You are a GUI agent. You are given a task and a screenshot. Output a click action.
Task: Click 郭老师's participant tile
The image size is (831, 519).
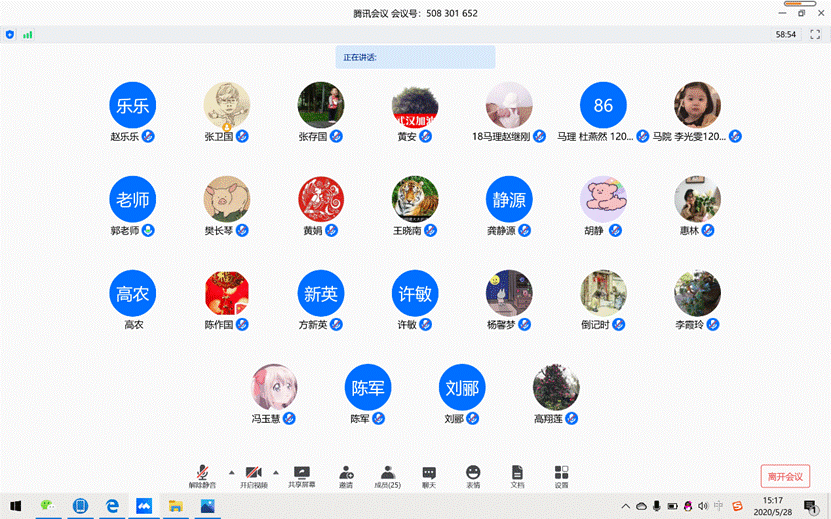(x=132, y=200)
